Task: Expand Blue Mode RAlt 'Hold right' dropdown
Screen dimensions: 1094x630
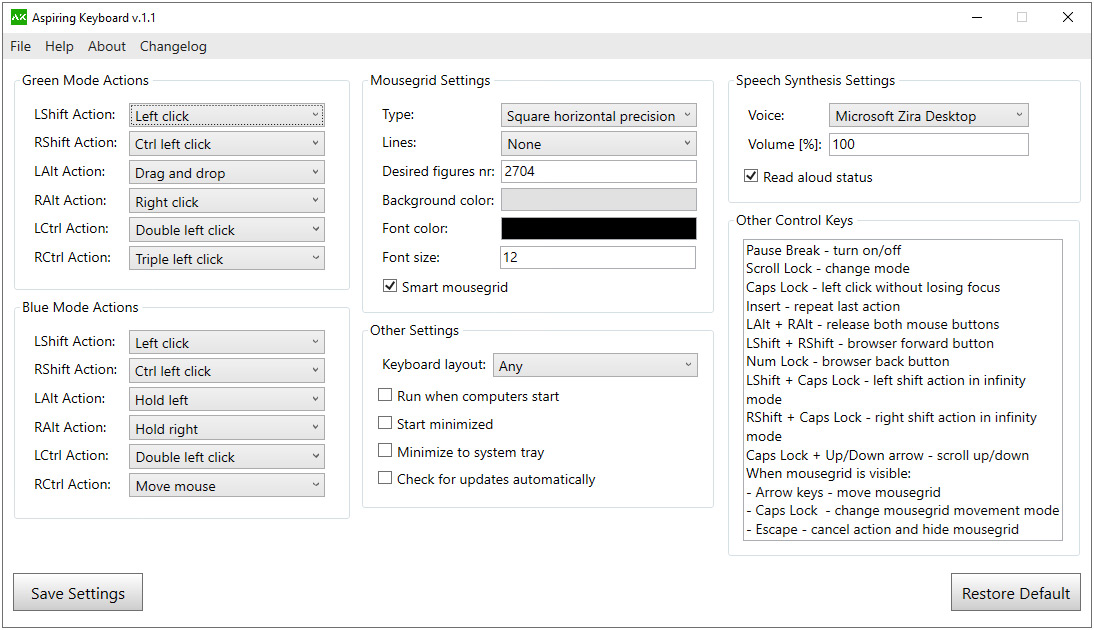Action: pyautogui.click(x=227, y=428)
